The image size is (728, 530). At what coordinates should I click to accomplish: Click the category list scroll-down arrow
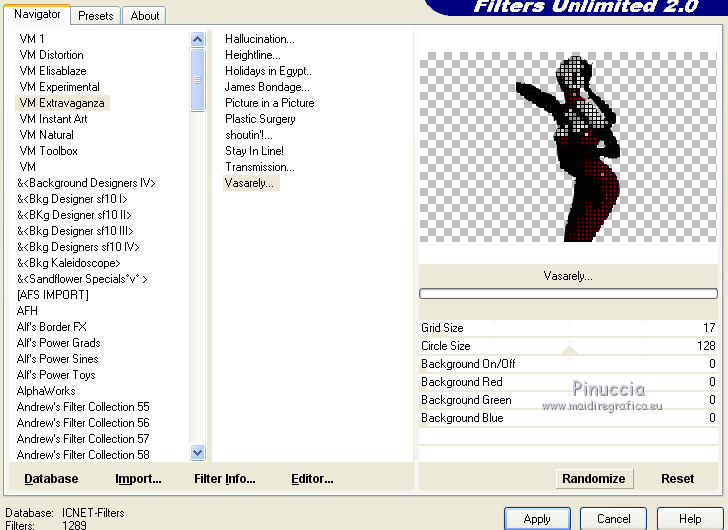(197, 452)
